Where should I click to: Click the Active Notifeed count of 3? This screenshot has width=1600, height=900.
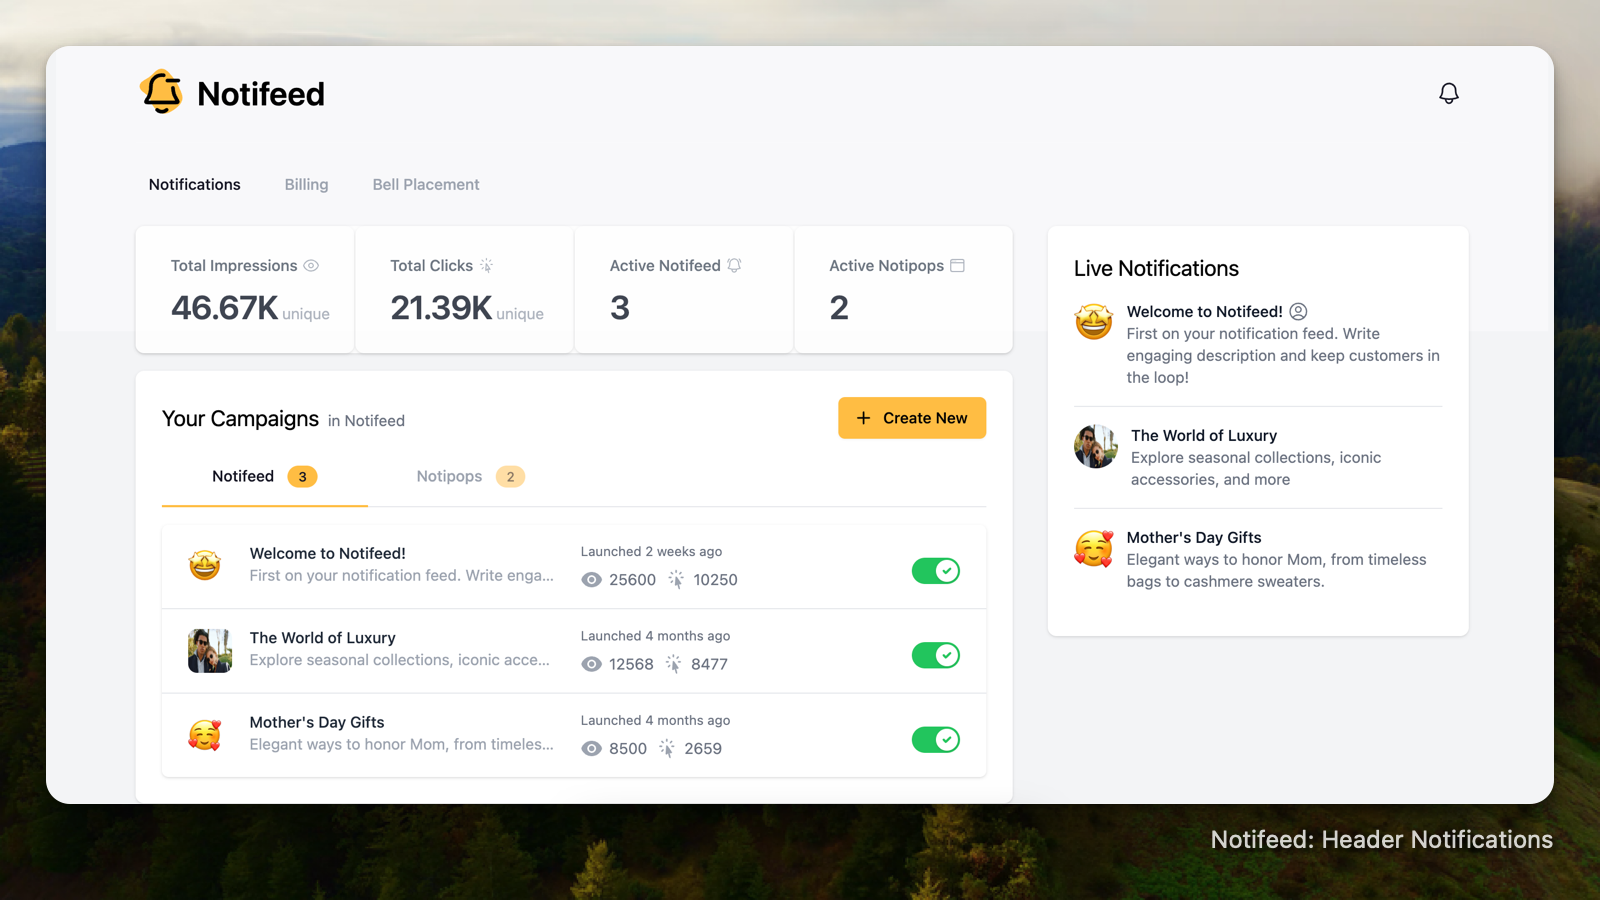tap(620, 308)
